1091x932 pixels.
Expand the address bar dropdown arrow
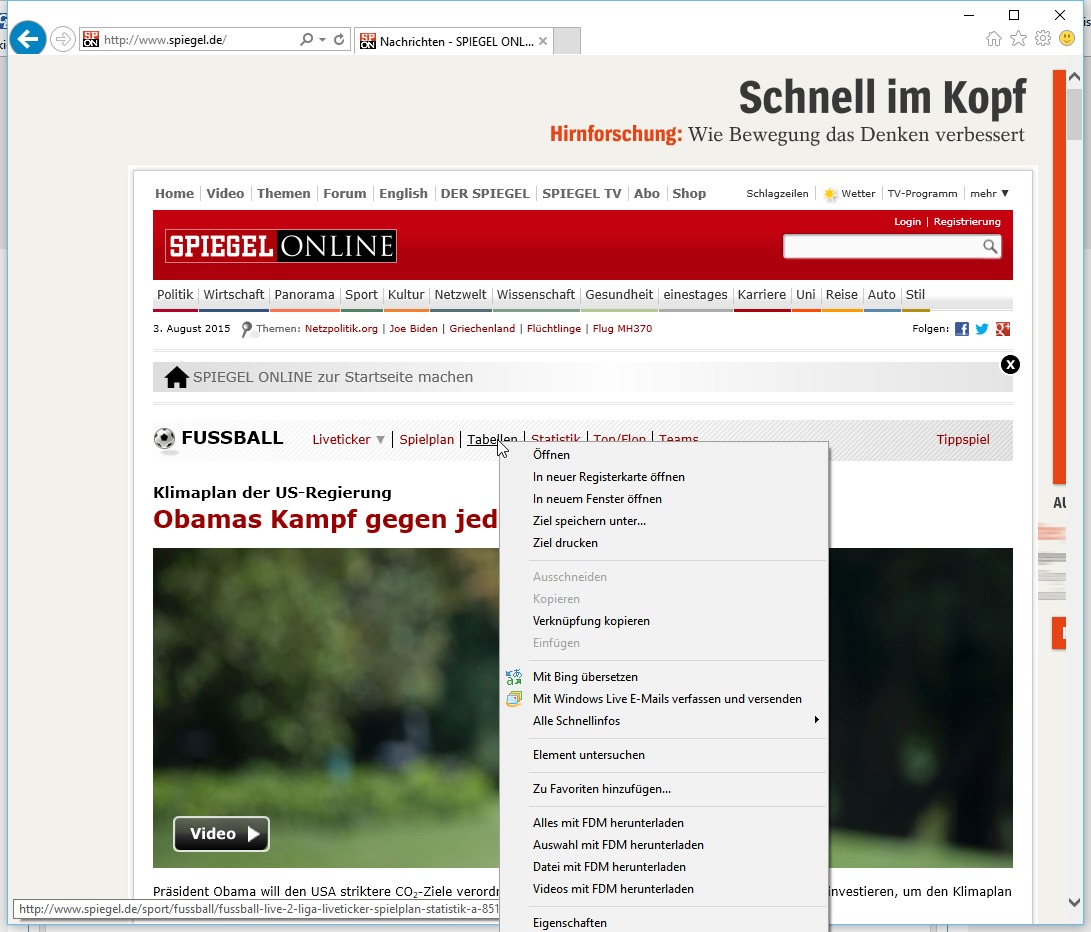tap(322, 40)
